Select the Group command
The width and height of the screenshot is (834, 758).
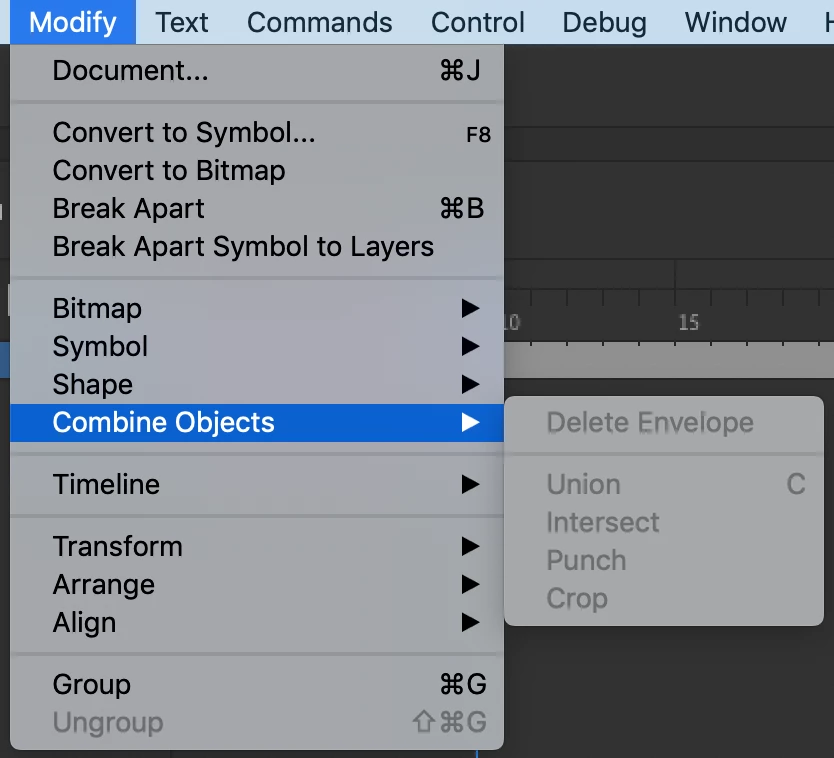pyautogui.click(x=92, y=685)
